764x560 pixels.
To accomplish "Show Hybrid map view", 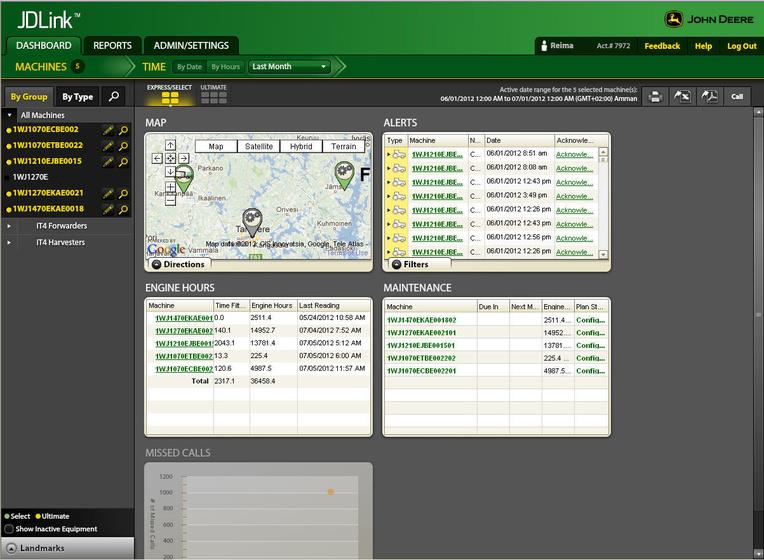I will click(x=301, y=146).
